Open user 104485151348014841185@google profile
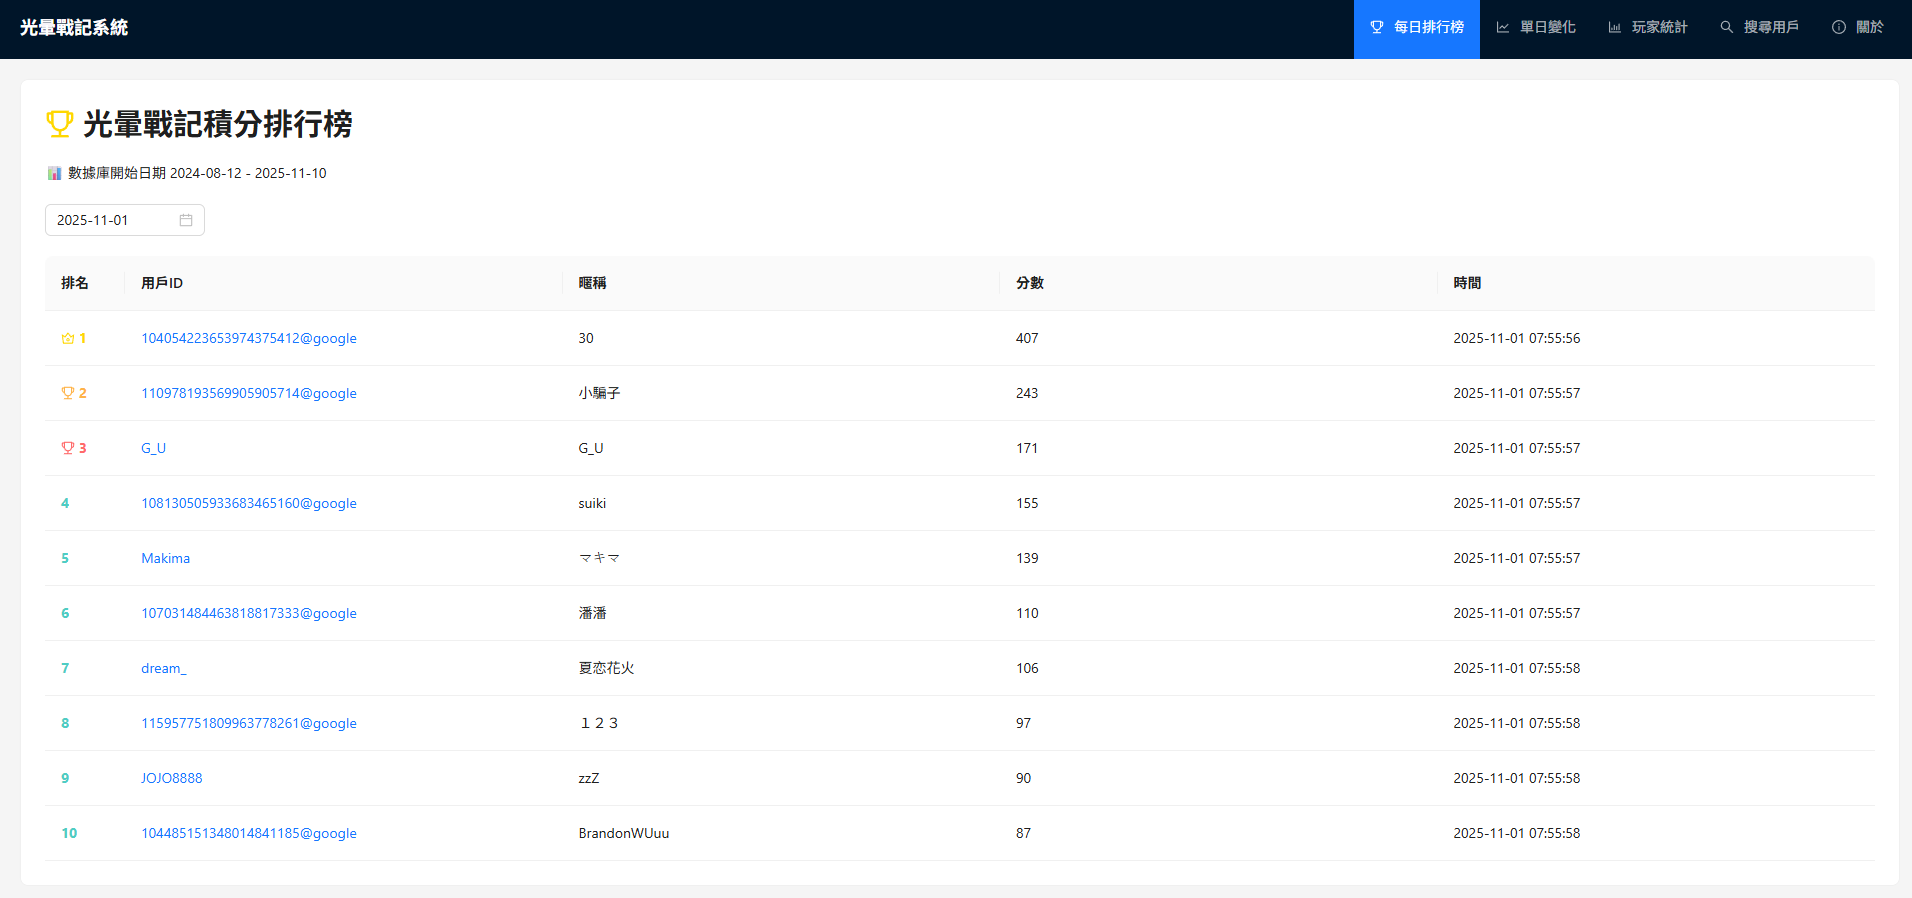 point(249,833)
